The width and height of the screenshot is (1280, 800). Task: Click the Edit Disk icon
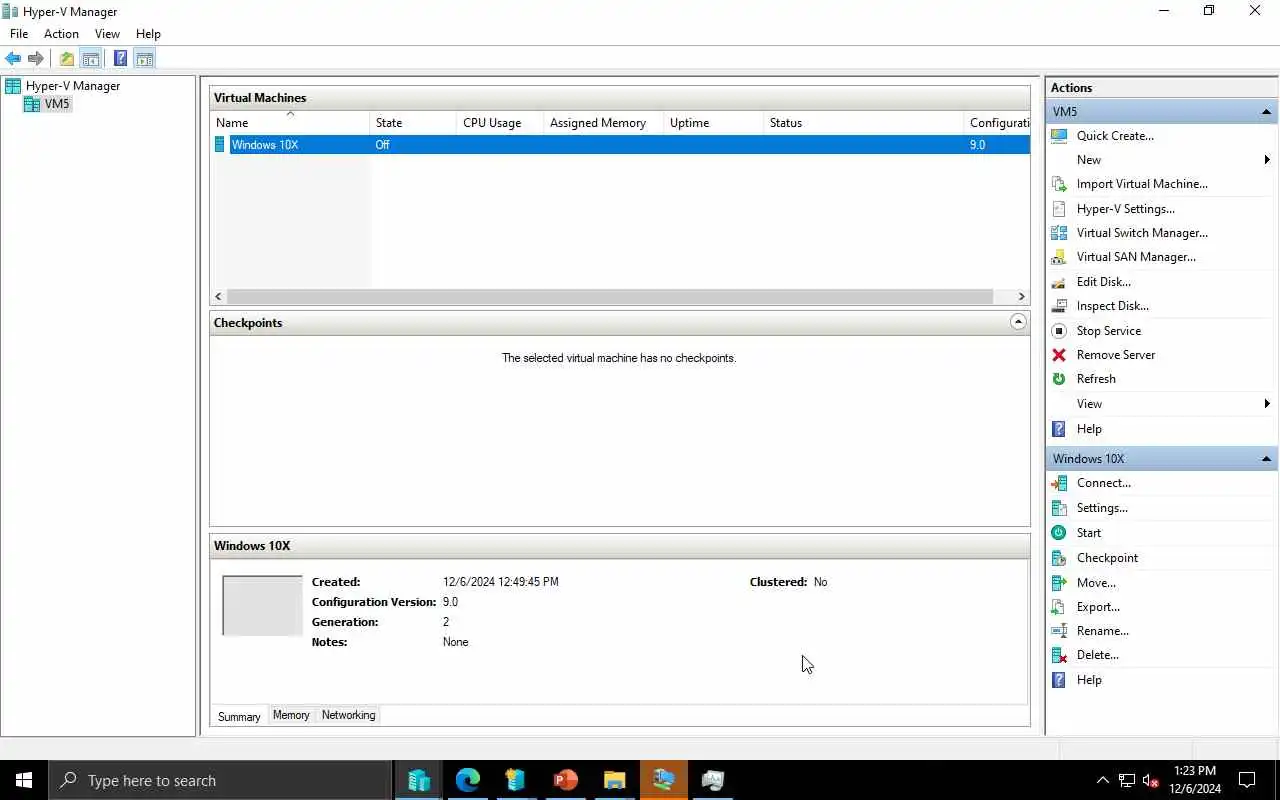coord(1059,282)
